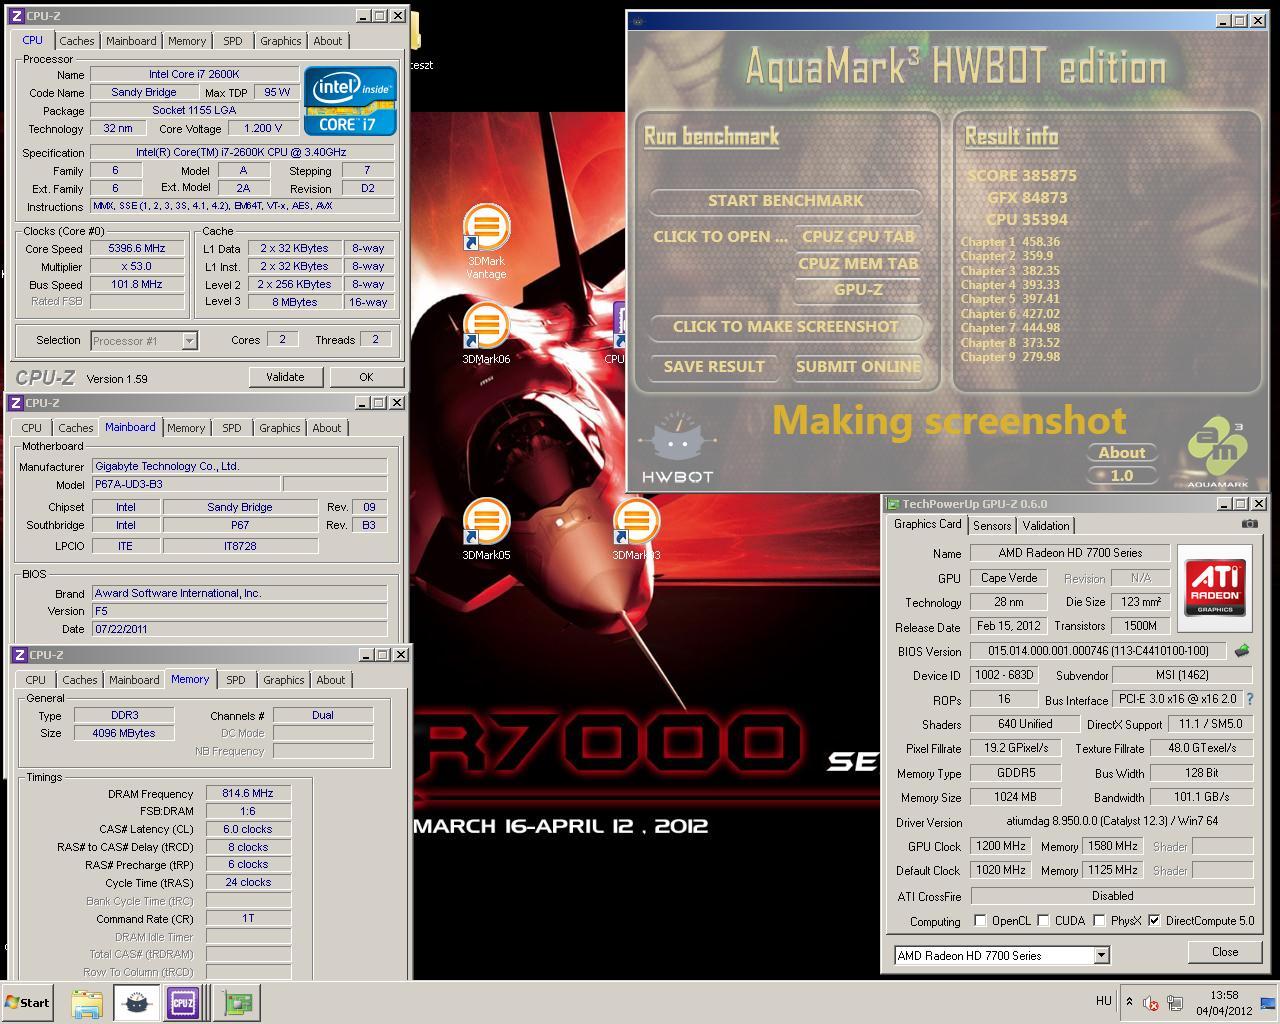1280x1024 pixels.
Task: Open the 3DMark05 desktop shortcut
Action: pyautogui.click(x=486, y=529)
